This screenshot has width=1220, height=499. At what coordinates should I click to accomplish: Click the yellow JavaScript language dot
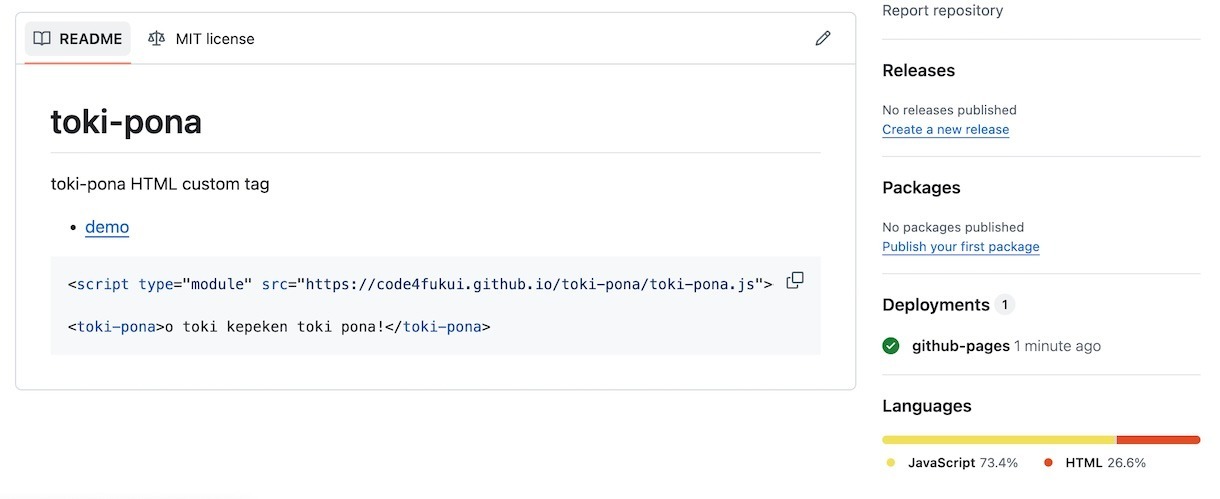[x=891, y=463]
